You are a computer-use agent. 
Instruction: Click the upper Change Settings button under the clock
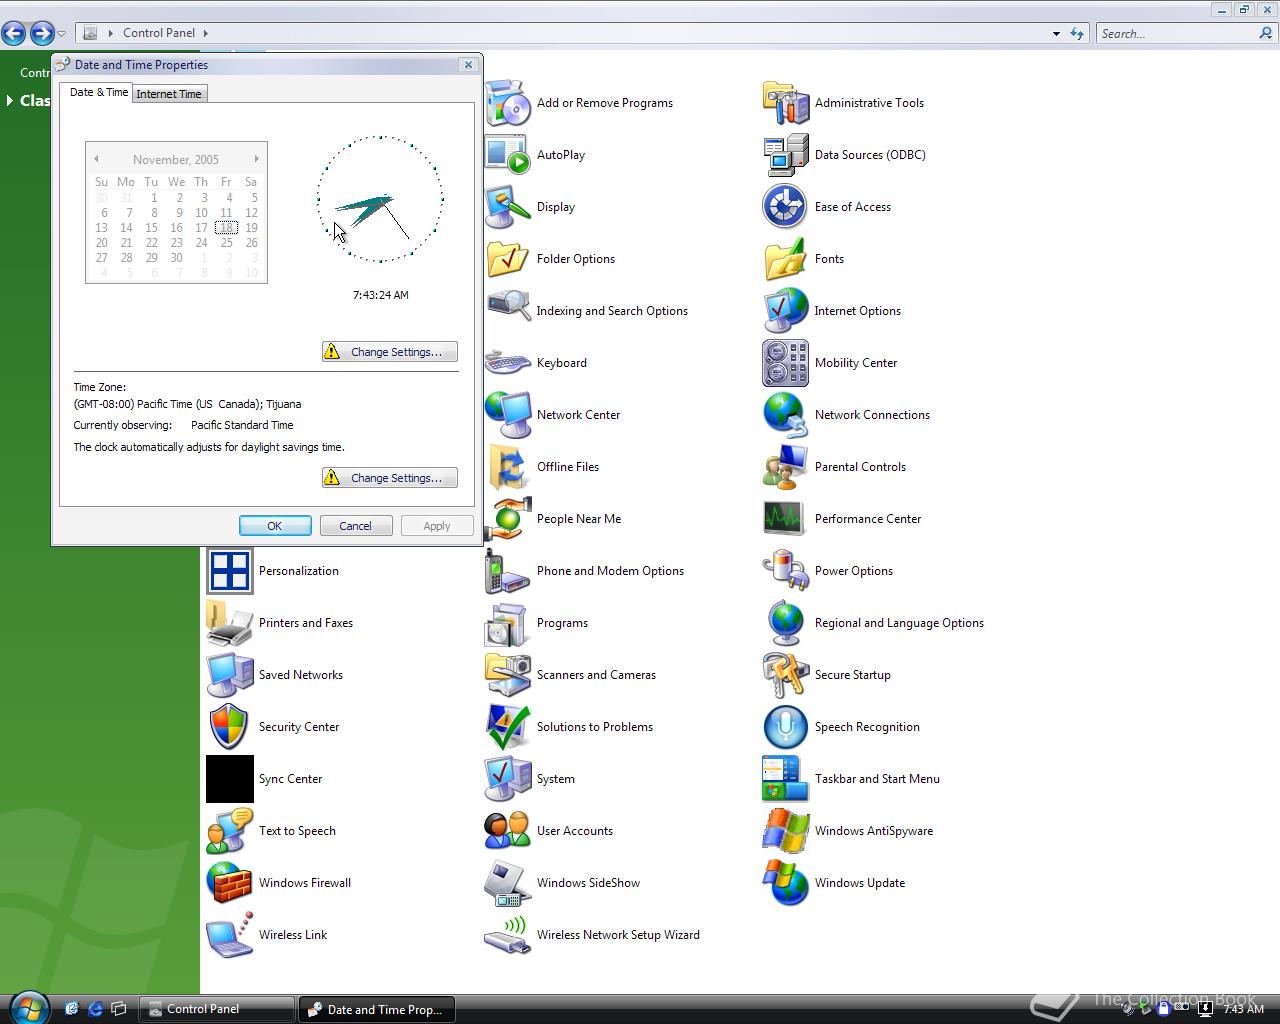(389, 351)
